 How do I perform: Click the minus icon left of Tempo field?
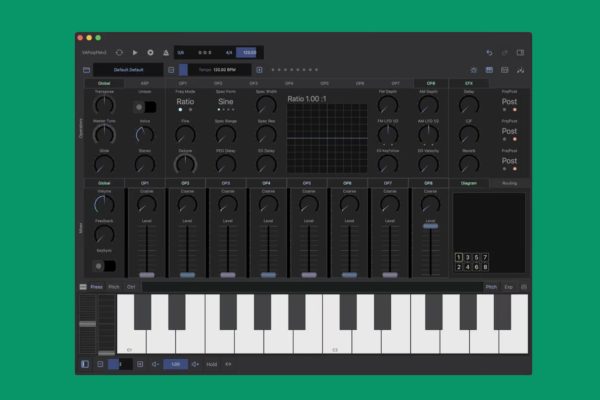(x=171, y=70)
